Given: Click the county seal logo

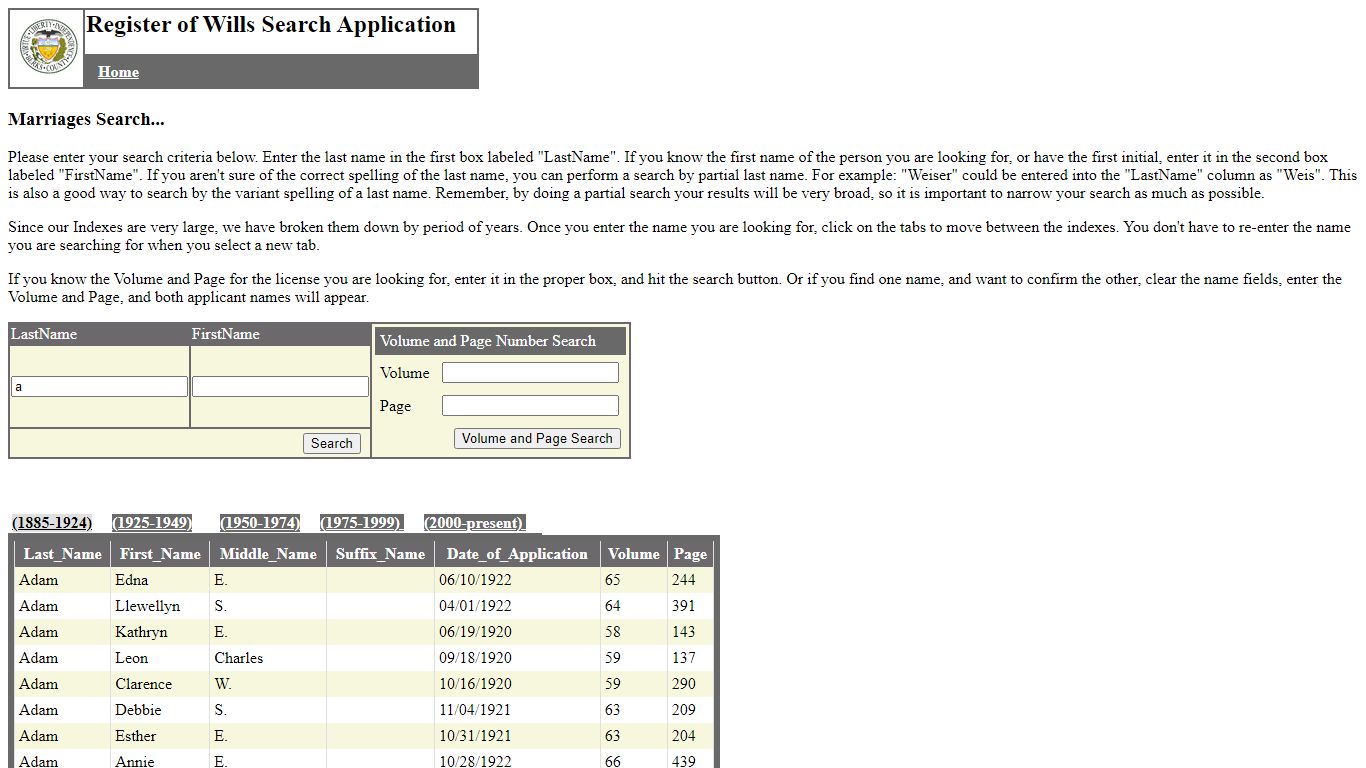Looking at the screenshot, I should point(47,48).
